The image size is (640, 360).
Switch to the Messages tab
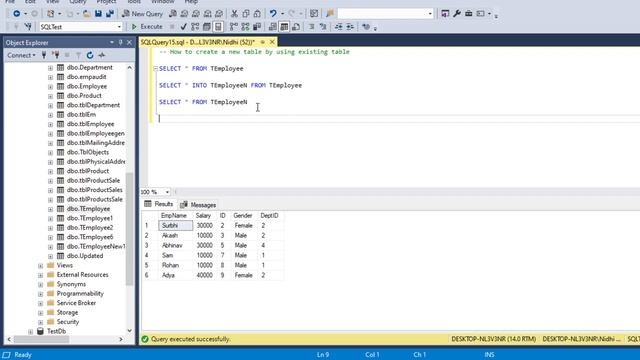[x=198, y=204]
